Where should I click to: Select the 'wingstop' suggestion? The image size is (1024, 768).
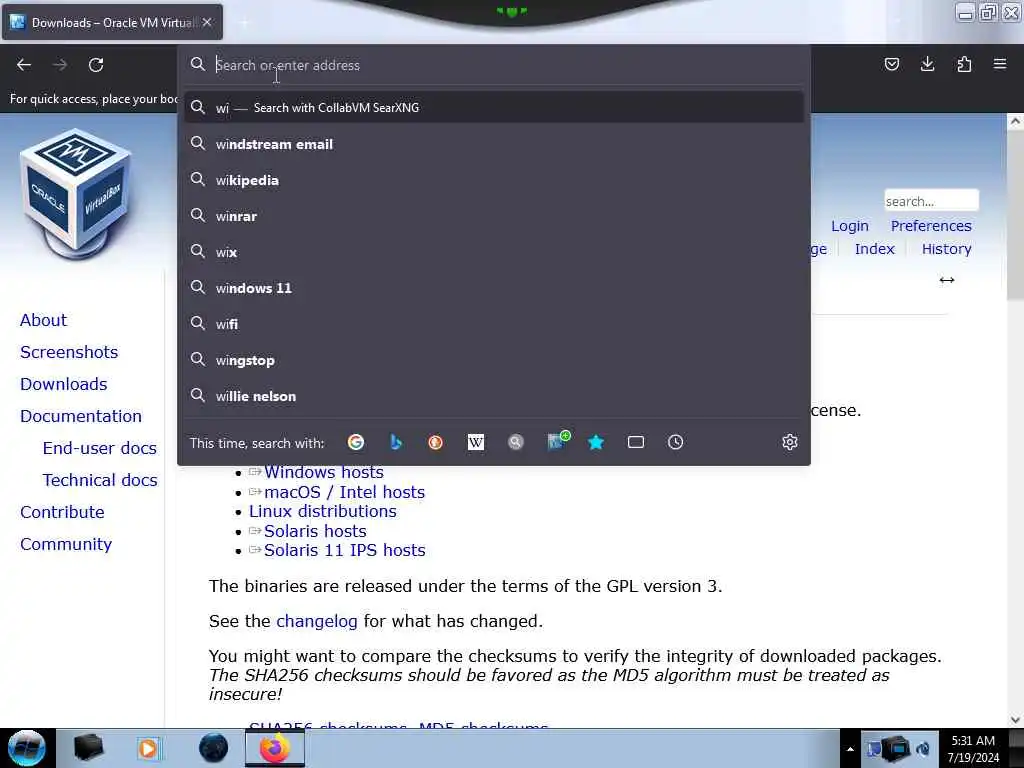494,360
